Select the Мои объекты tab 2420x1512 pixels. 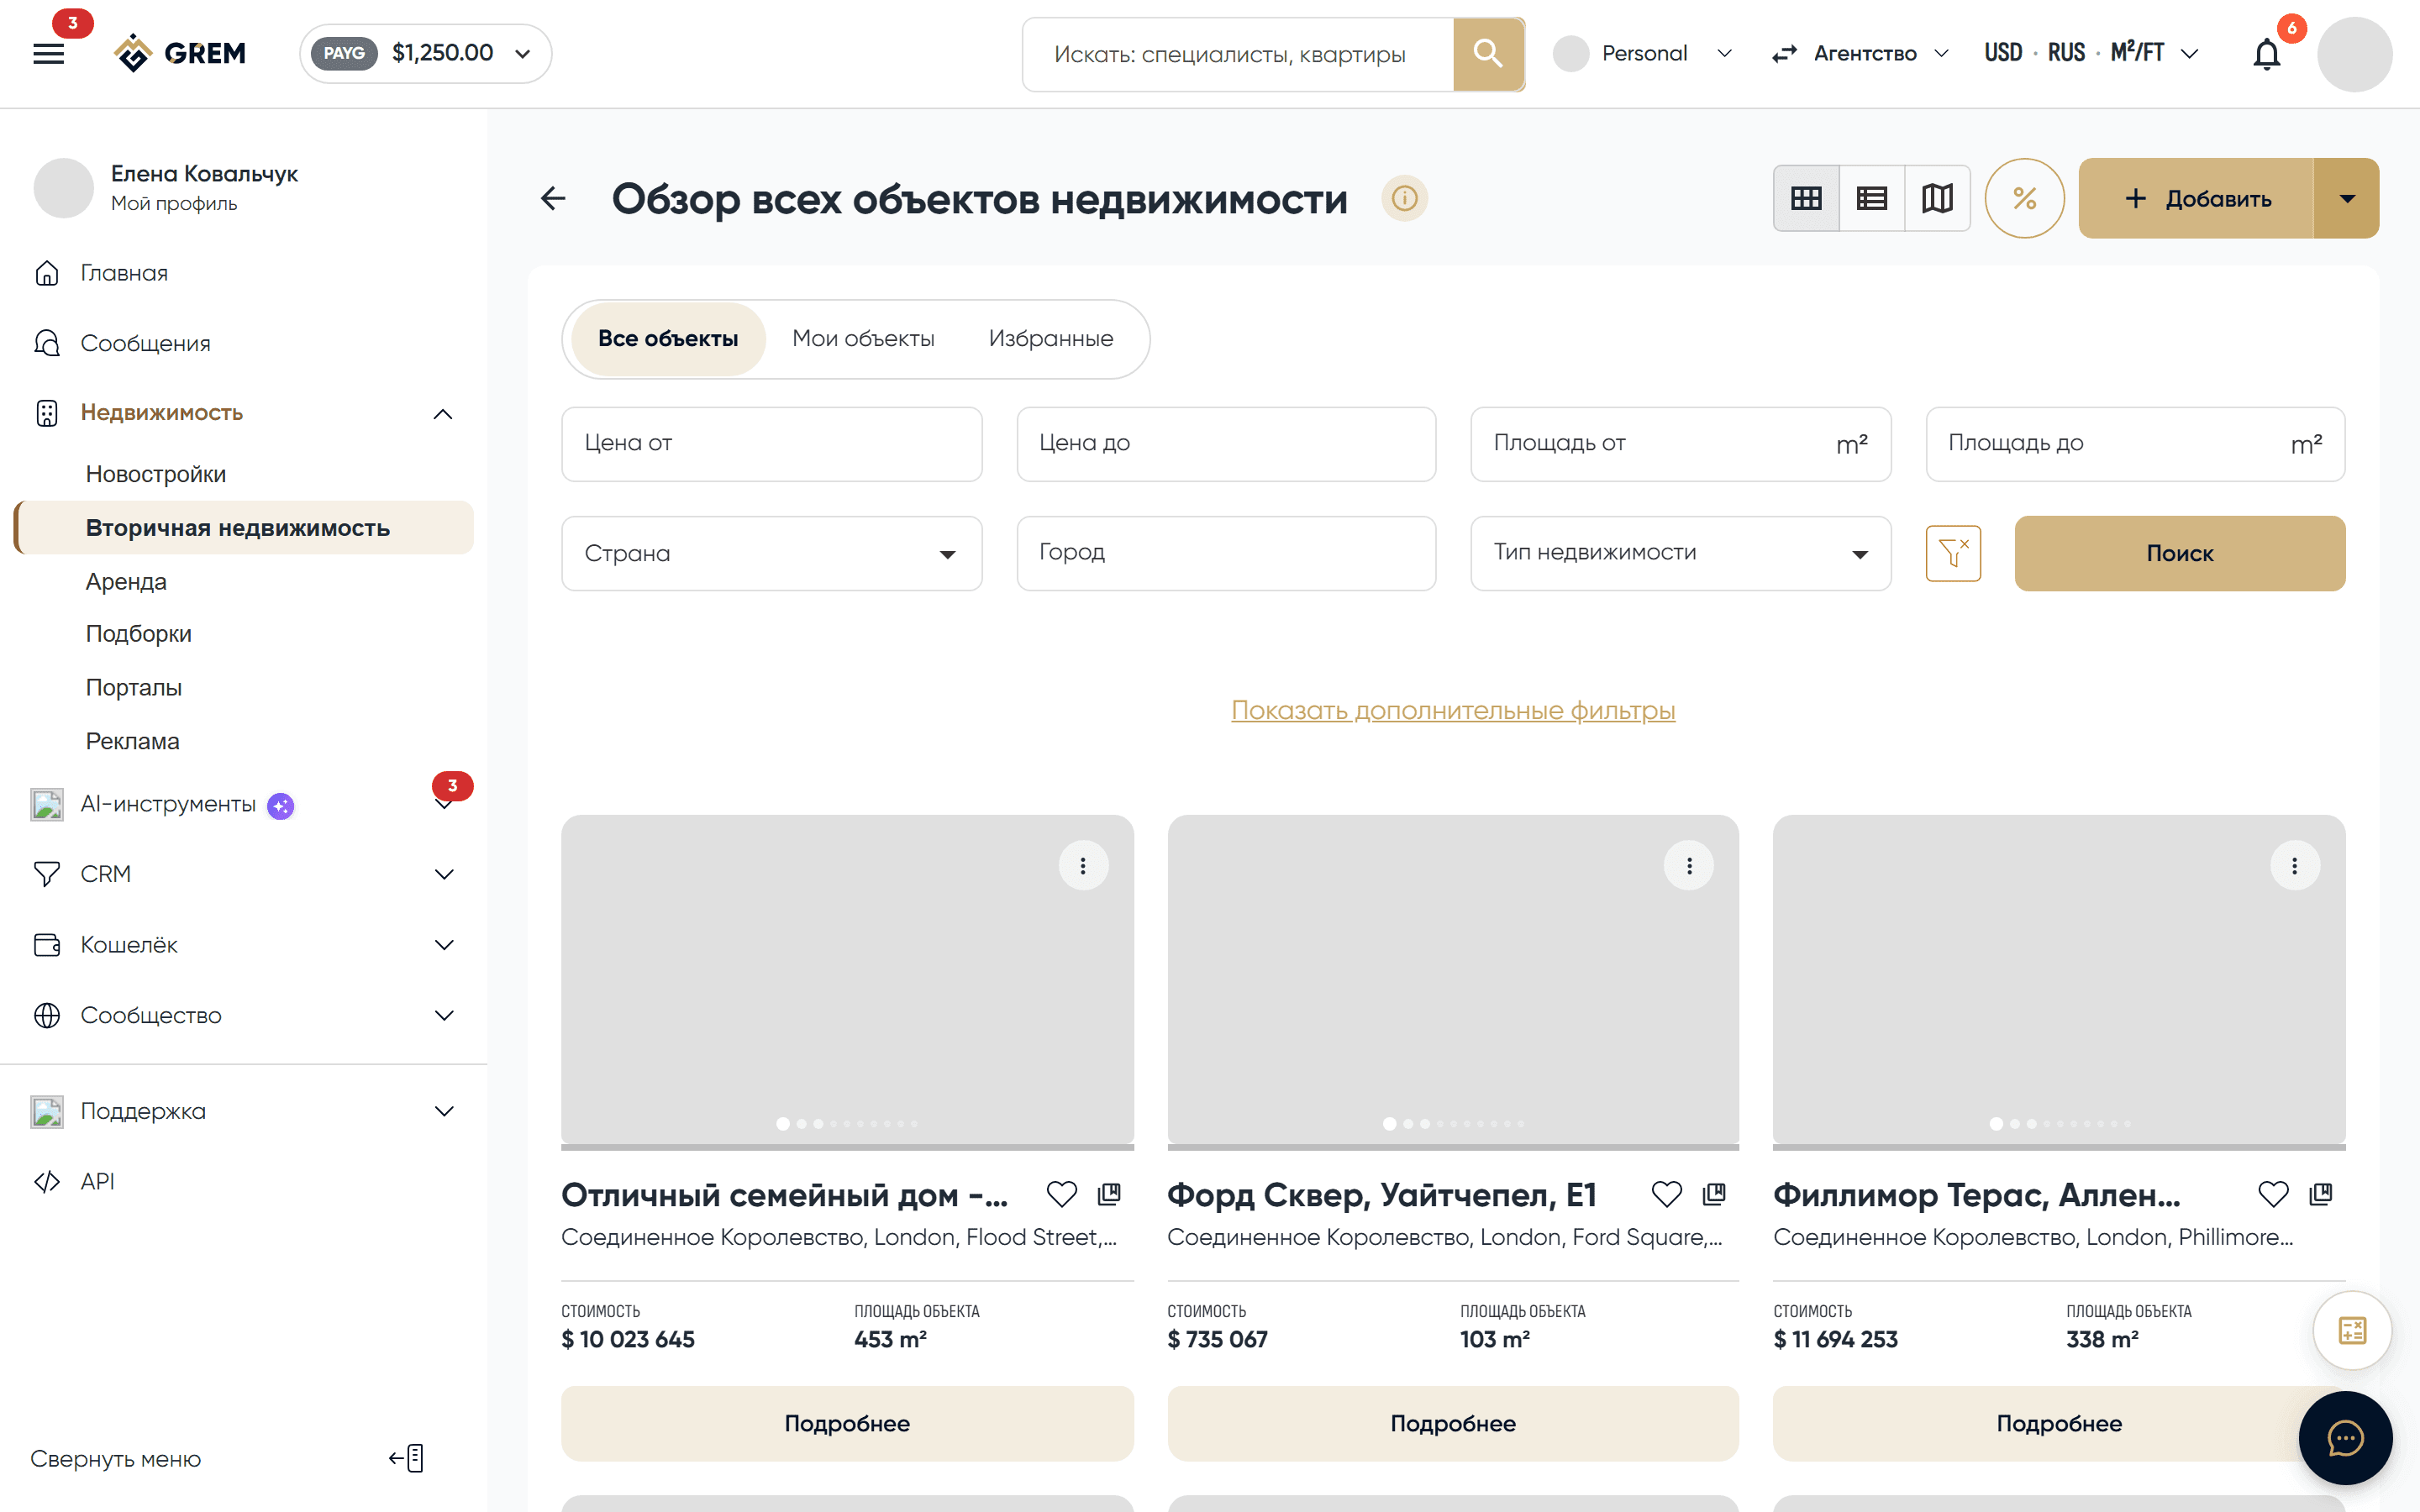click(863, 339)
